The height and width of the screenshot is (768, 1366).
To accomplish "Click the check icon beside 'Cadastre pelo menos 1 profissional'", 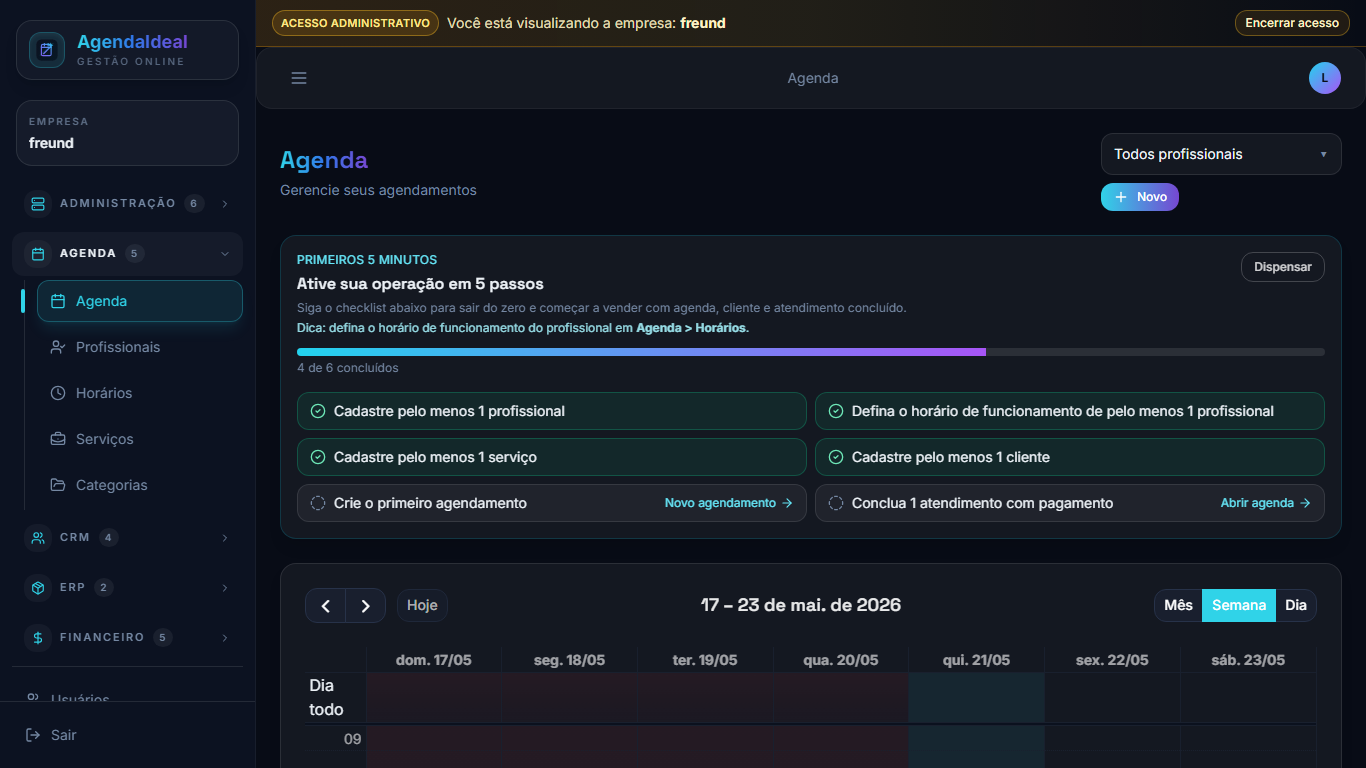I will 318,411.
